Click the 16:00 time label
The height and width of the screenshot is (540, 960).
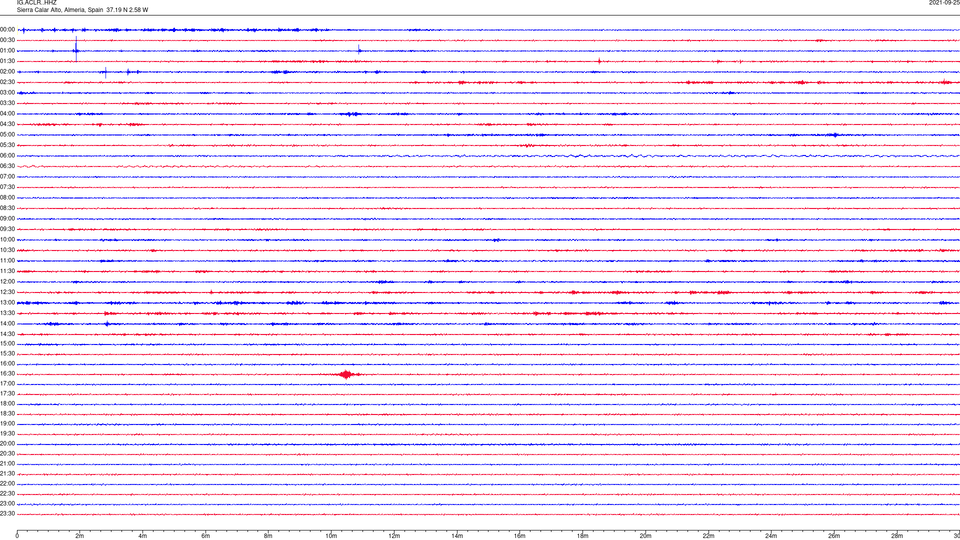7,364
